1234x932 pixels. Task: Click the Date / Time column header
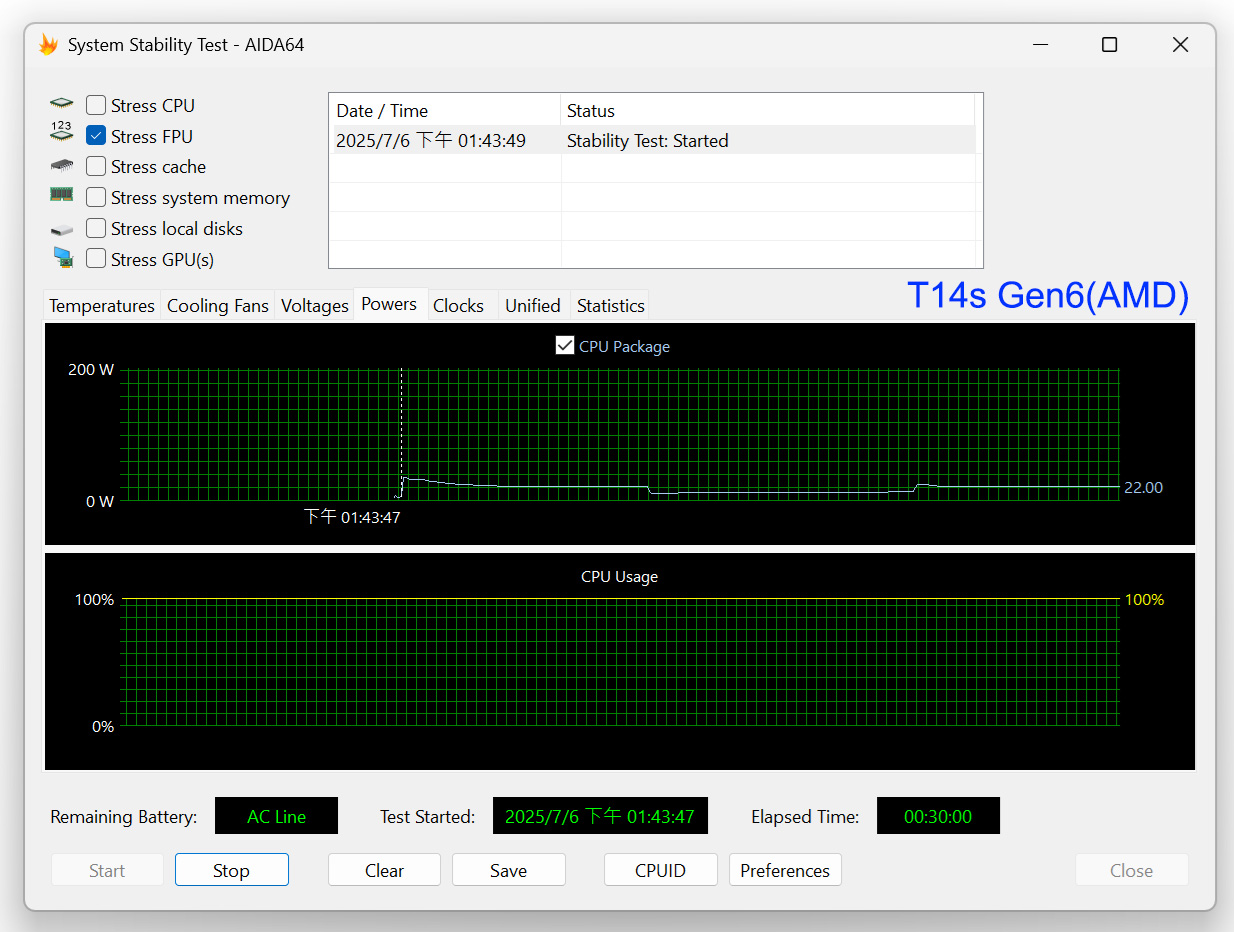coord(443,111)
